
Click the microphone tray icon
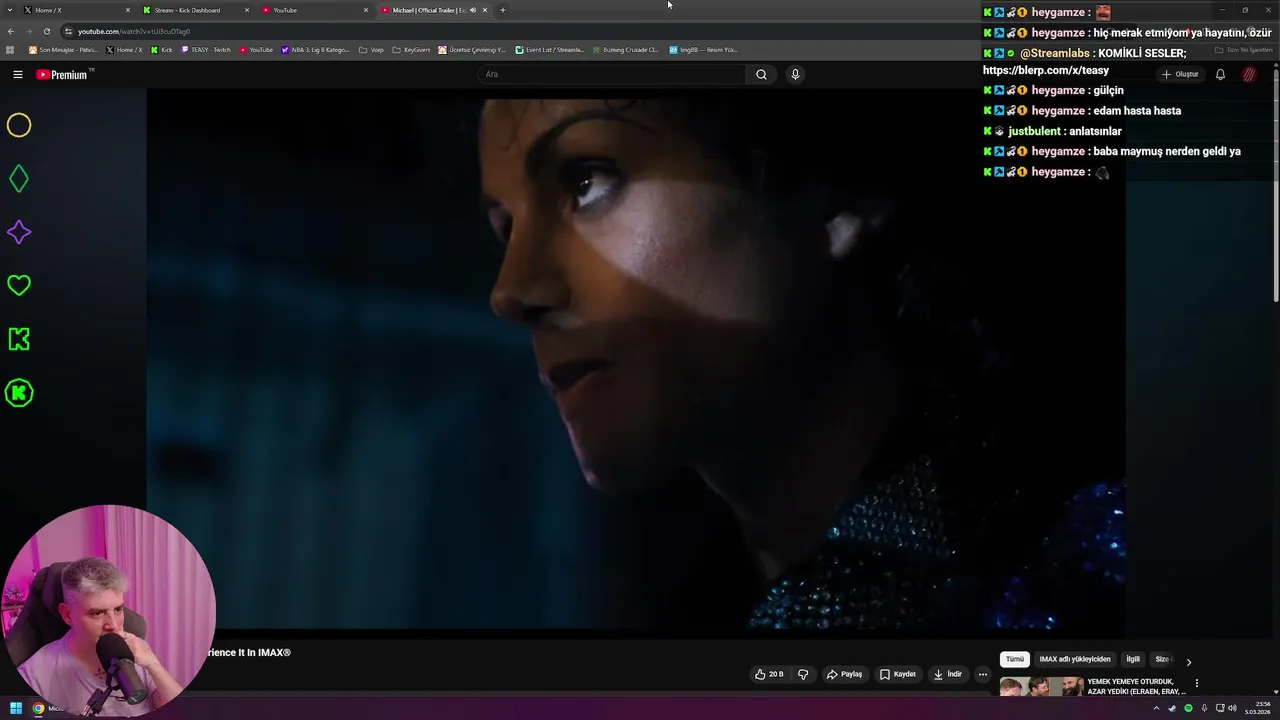[x=1204, y=708]
